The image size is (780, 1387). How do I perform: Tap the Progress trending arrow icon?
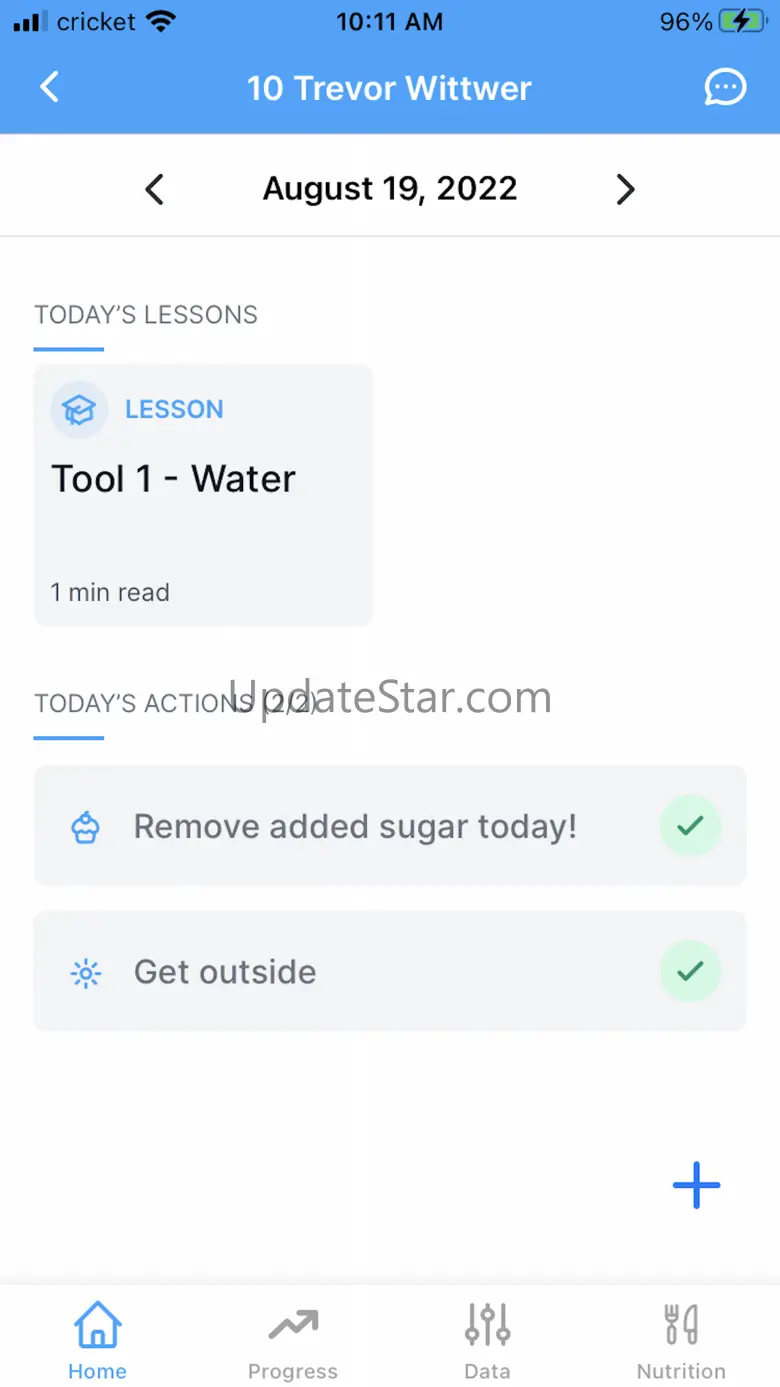tap(292, 1326)
